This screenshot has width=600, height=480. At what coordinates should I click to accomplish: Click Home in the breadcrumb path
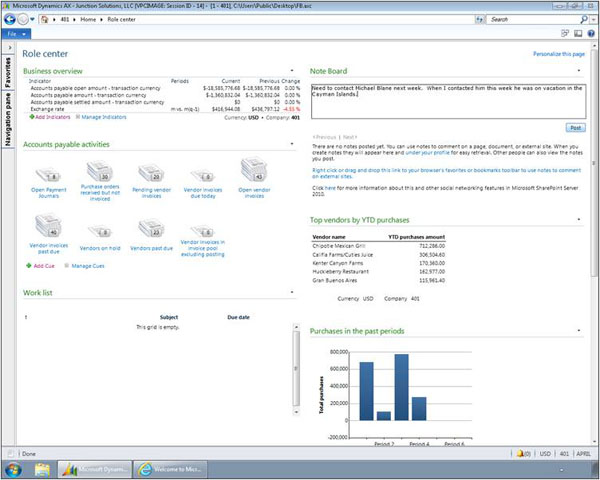click(88, 20)
